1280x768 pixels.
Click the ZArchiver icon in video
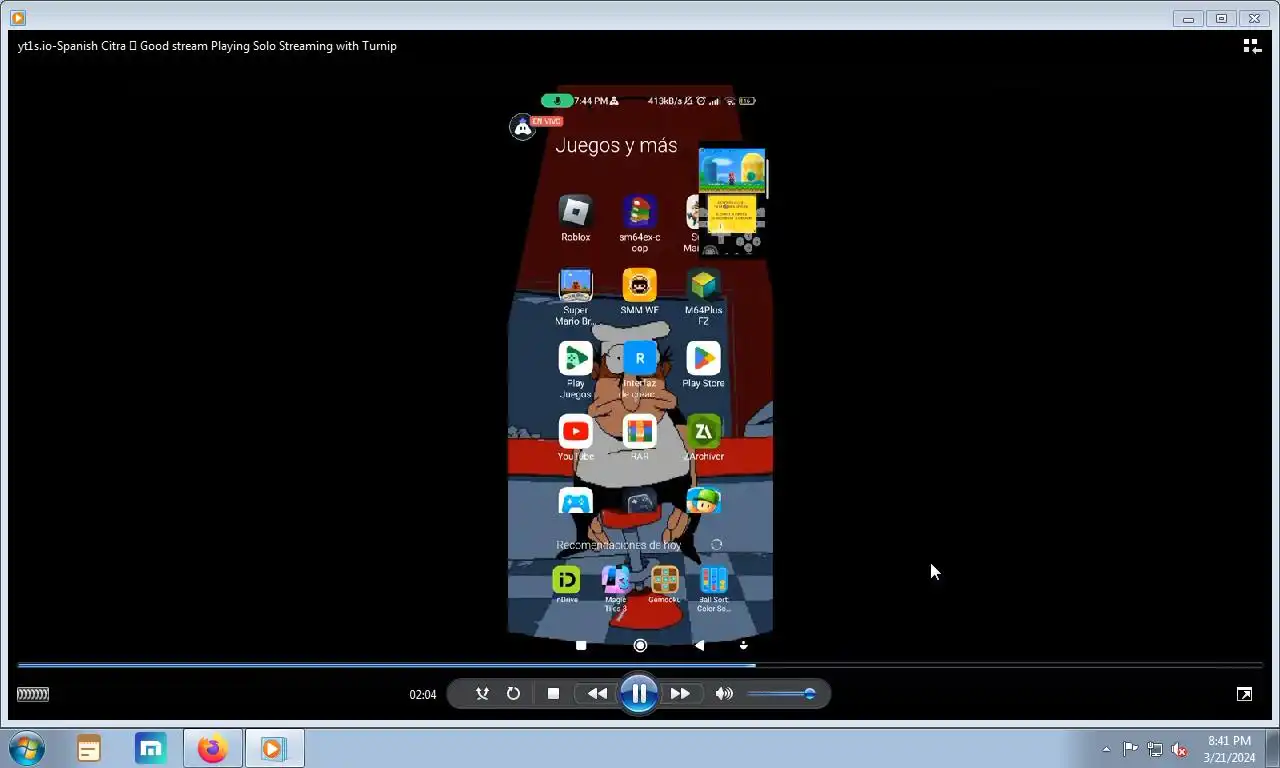click(x=703, y=431)
